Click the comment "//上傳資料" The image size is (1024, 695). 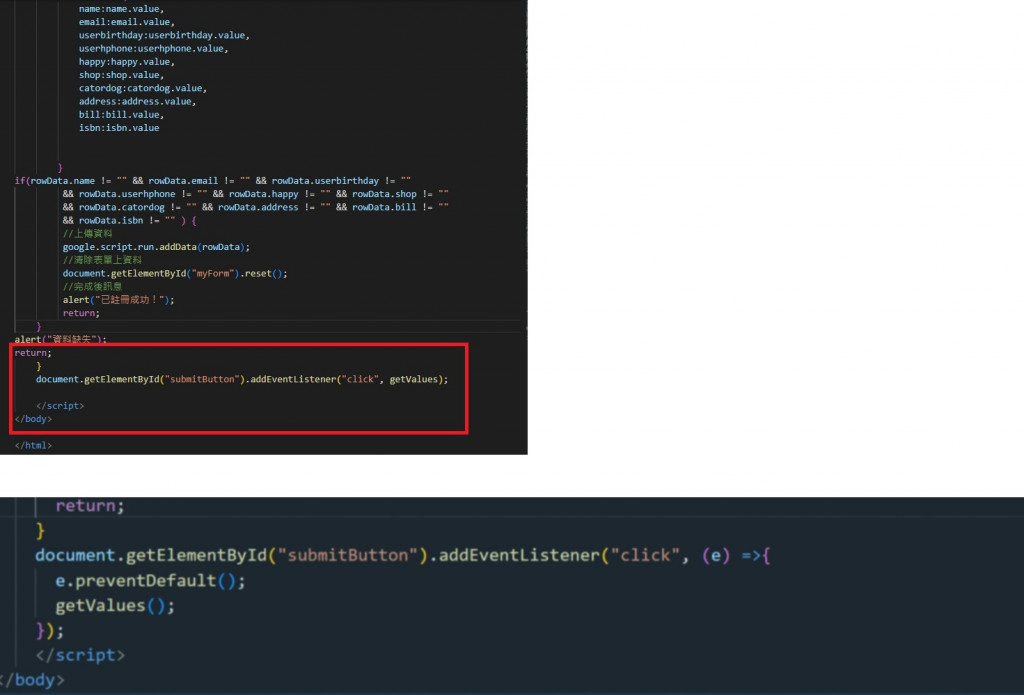[88, 233]
